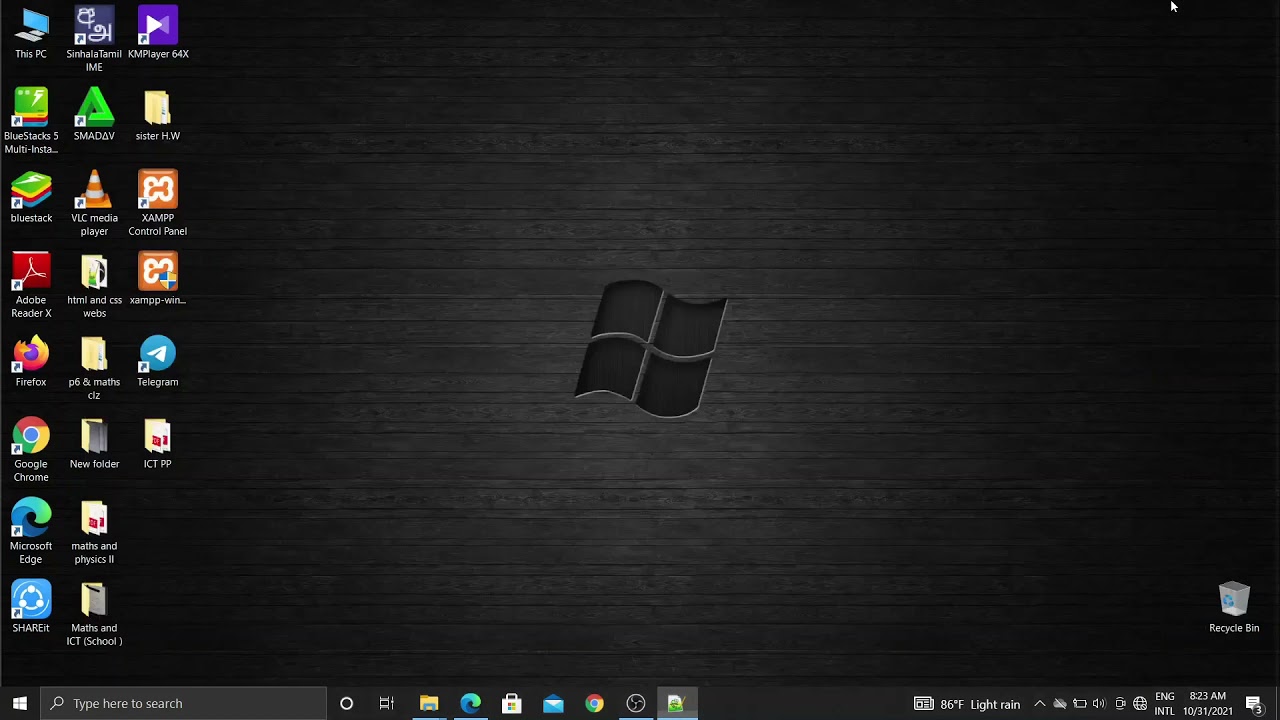Switch the ENG INTL input language
The height and width of the screenshot is (720, 1280).
(1165, 704)
